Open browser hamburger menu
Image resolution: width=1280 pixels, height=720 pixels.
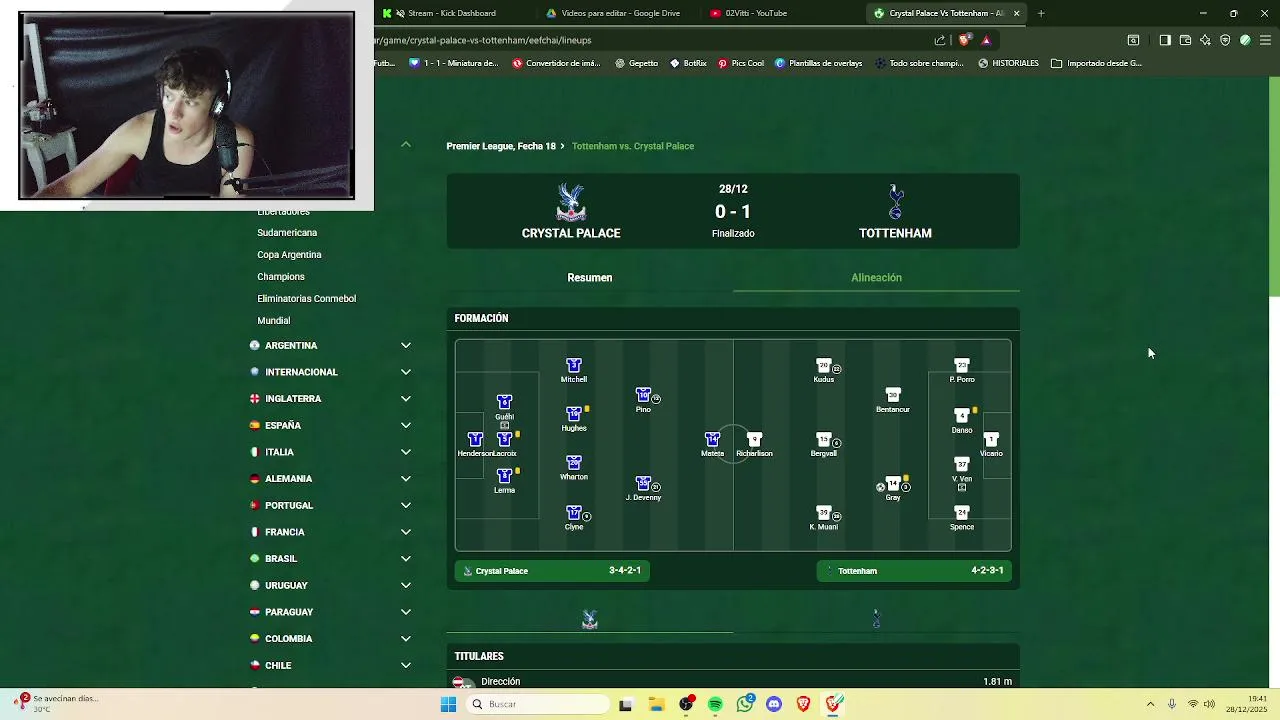tap(1265, 40)
